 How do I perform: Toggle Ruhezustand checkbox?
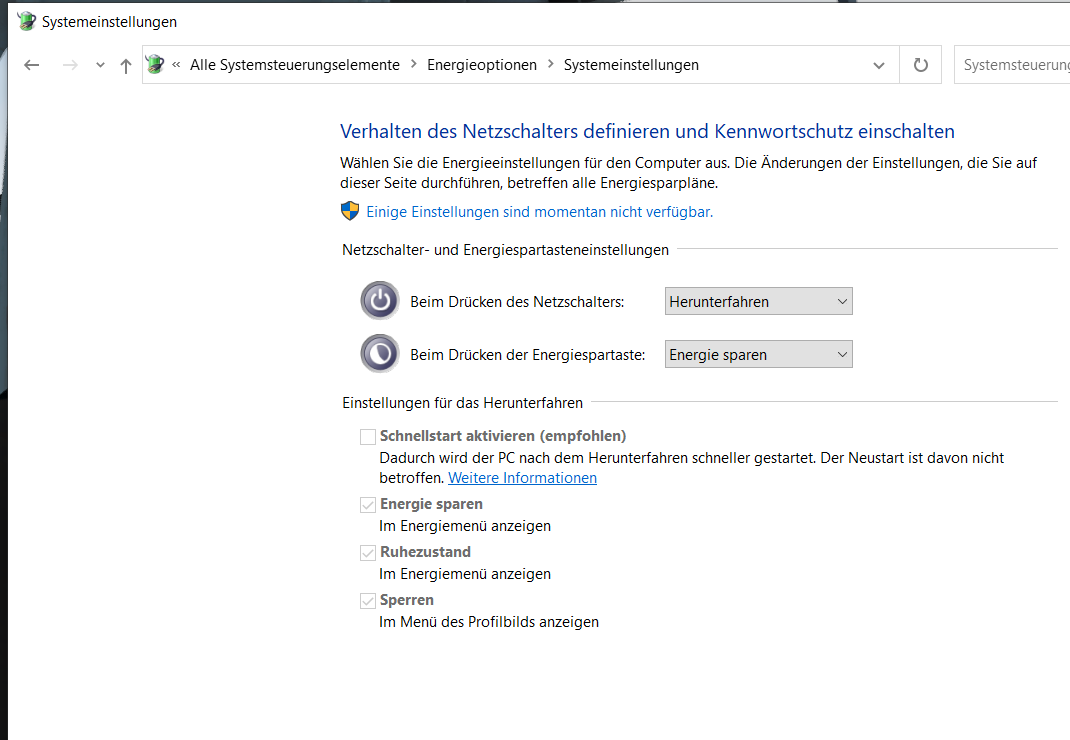point(368,553)
